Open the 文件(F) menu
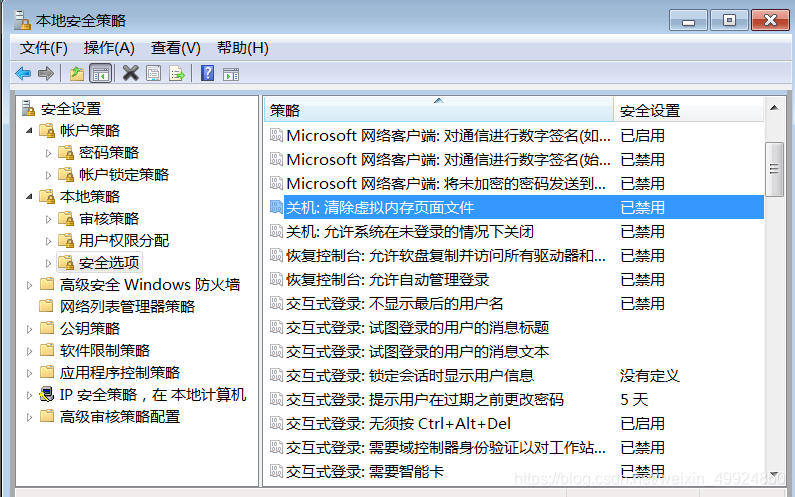Viewport: 795px width, 497px height. [43, 48]
